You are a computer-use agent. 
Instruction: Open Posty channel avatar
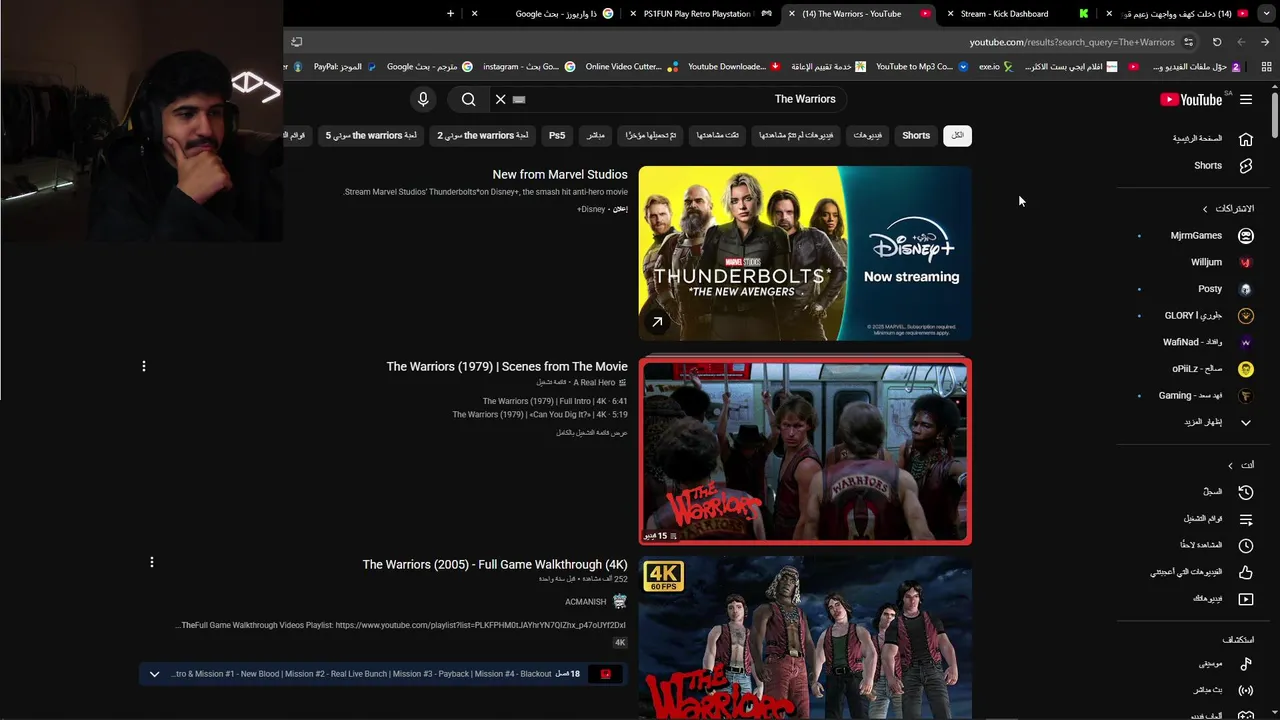coord(1246,289)
